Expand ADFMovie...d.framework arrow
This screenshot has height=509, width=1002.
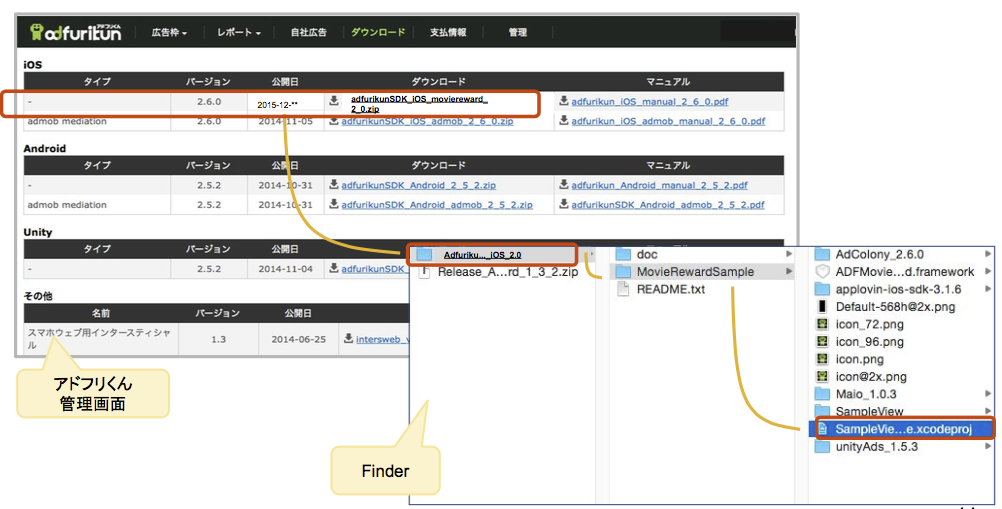click(x=988, y=272)
